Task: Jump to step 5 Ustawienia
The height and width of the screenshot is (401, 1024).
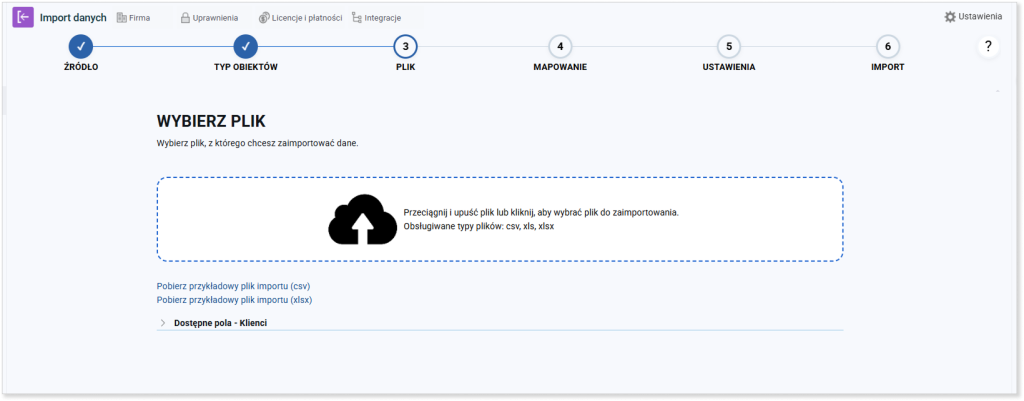Action: (x=729, y=46)
